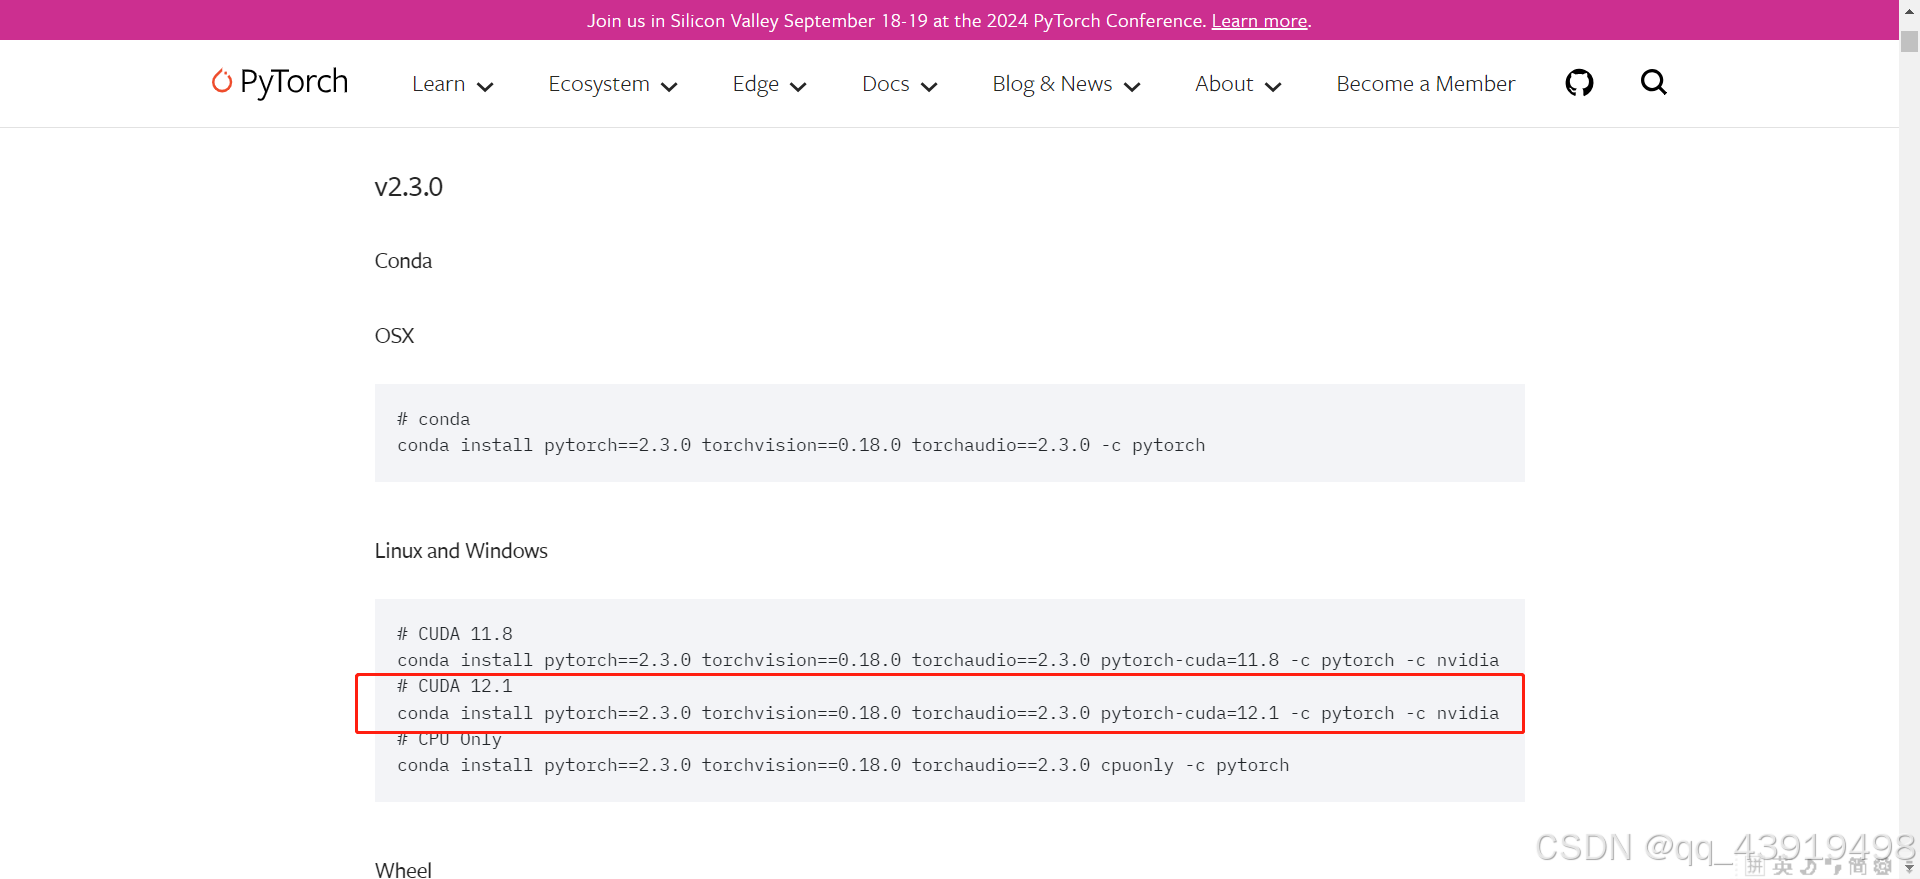Screen dimensions: 1920x879
Task: Click the Wheel heading
Action: 403,870
